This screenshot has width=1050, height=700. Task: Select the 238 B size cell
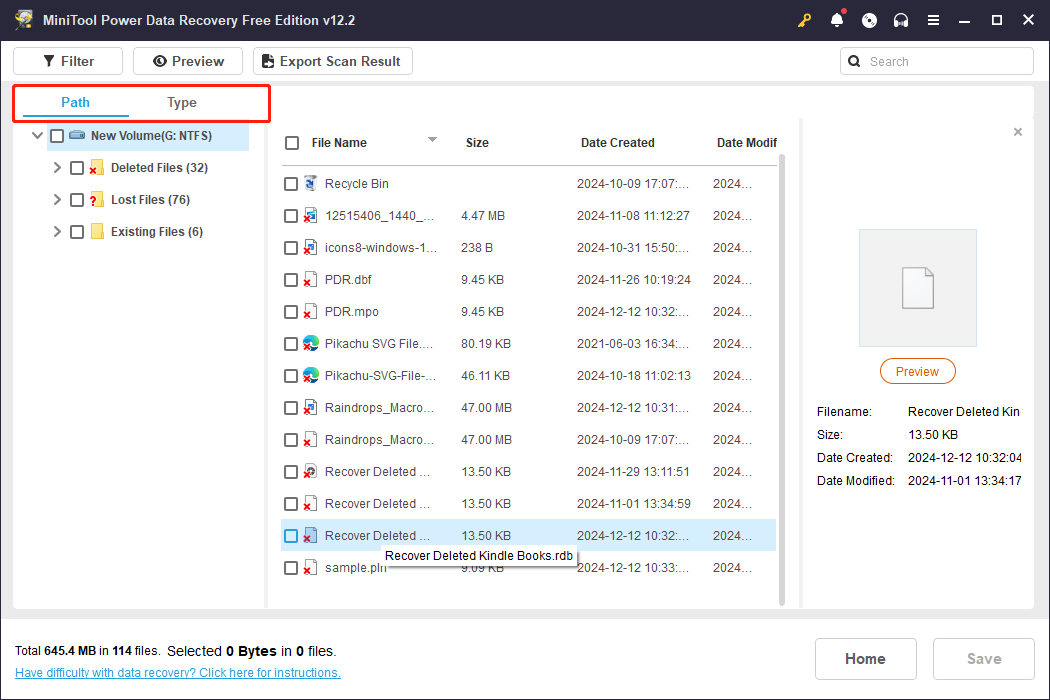click(x=477, y=248)
